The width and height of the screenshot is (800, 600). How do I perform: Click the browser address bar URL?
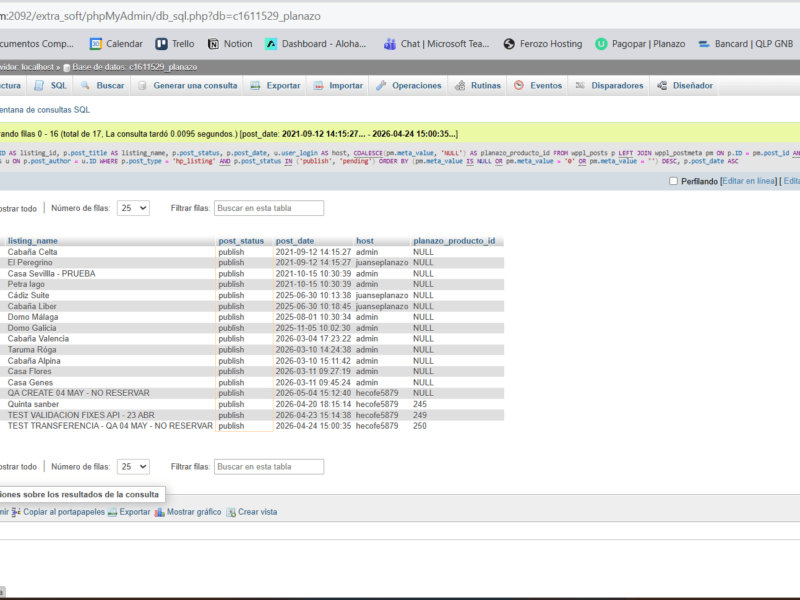click(x=160, y=16)
